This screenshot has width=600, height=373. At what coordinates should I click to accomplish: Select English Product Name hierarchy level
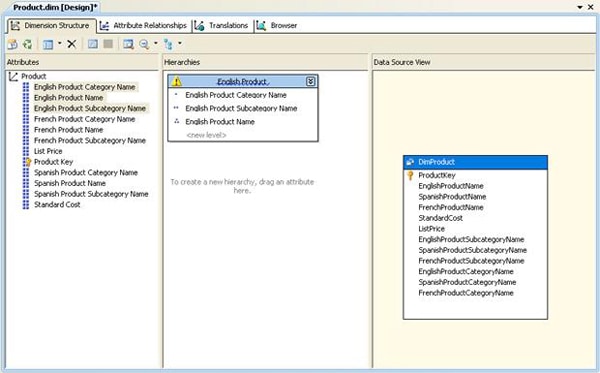tap(220, 122)
